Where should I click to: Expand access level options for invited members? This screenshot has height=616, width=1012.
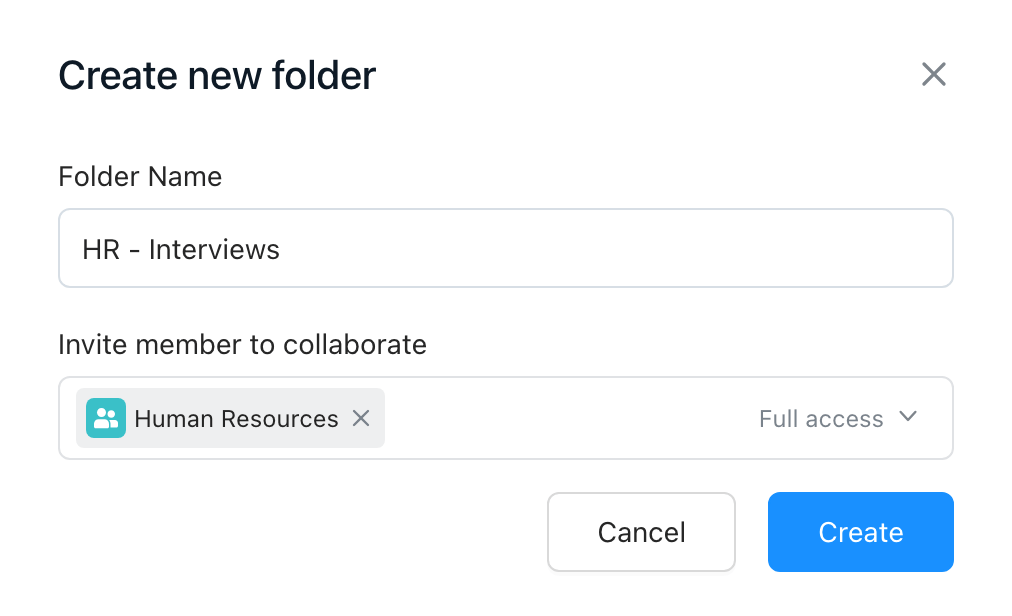pos(838,418)
